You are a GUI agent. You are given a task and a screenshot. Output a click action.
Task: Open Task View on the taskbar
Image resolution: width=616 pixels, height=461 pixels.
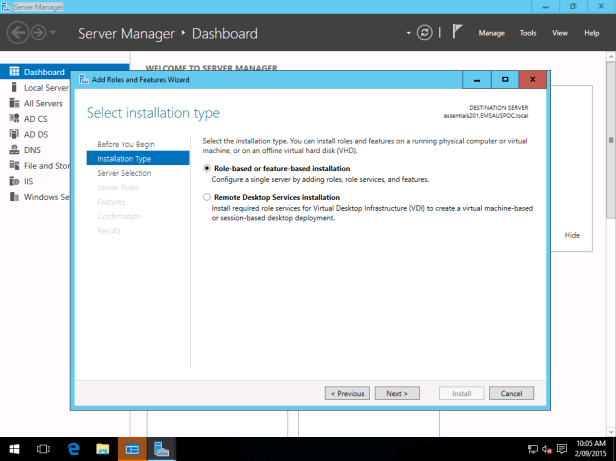coord(45,449)
